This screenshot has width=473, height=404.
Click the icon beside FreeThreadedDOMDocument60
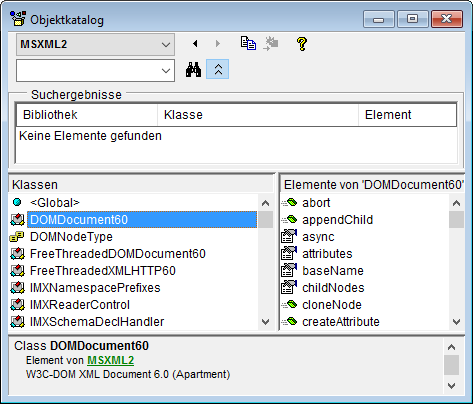coord(17,254)
